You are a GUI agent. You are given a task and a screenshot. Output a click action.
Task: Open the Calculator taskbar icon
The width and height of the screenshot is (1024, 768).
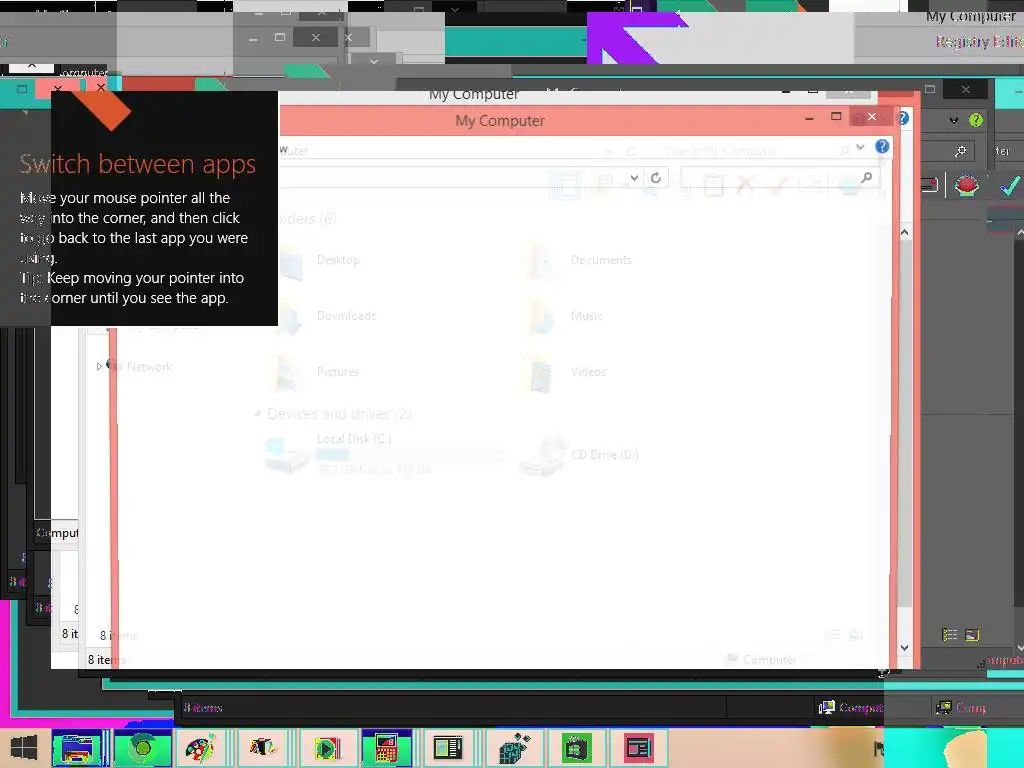(x=385, y=748)
